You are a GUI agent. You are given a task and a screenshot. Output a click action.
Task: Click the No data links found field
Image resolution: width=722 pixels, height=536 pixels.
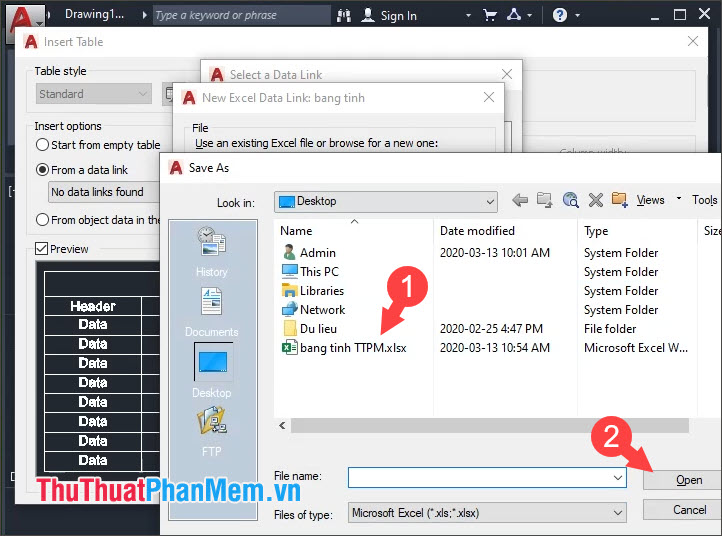coord(104,192)
